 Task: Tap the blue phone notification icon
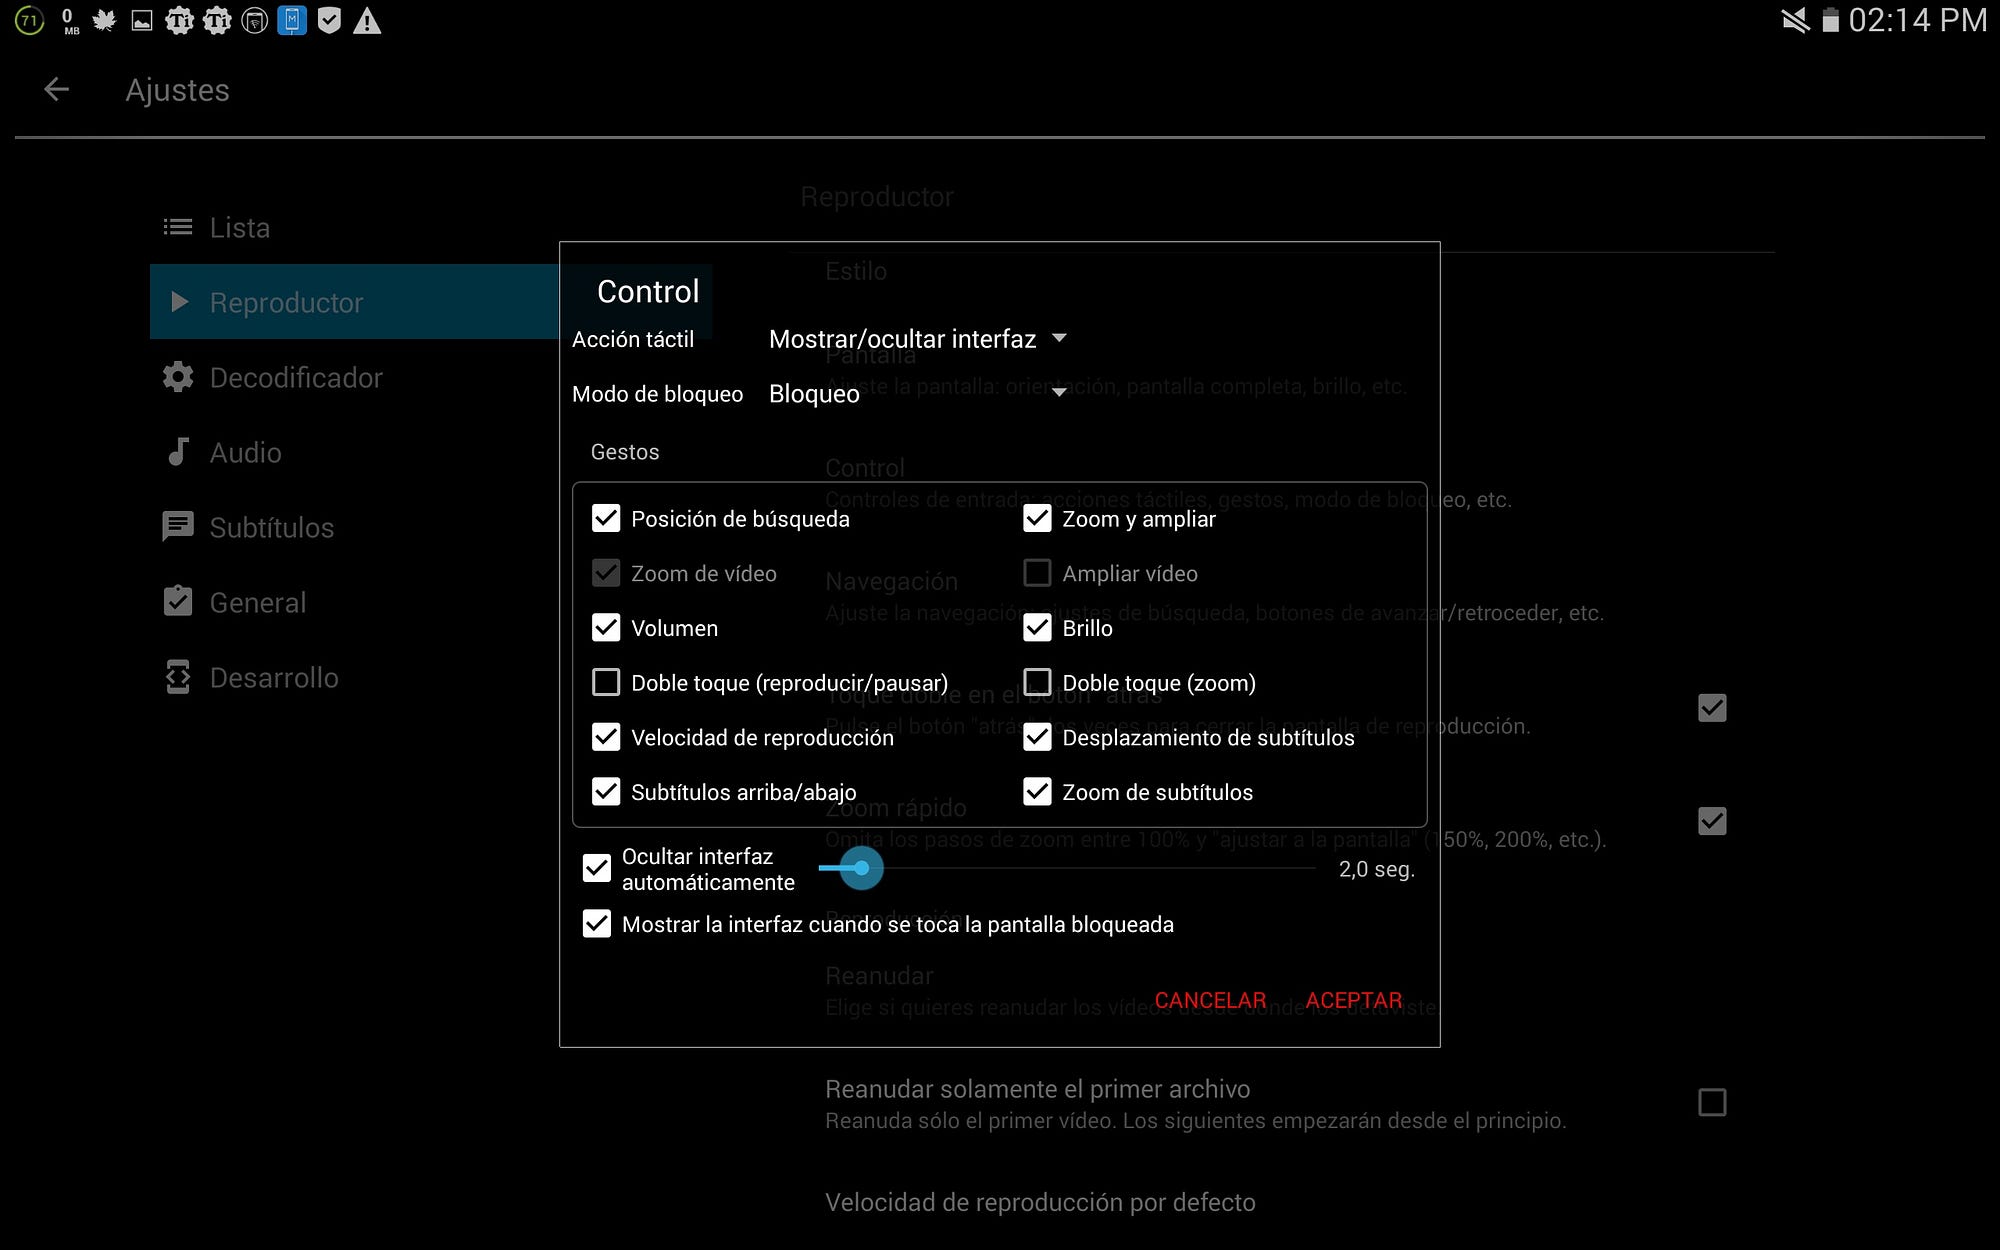pos(292,20)
